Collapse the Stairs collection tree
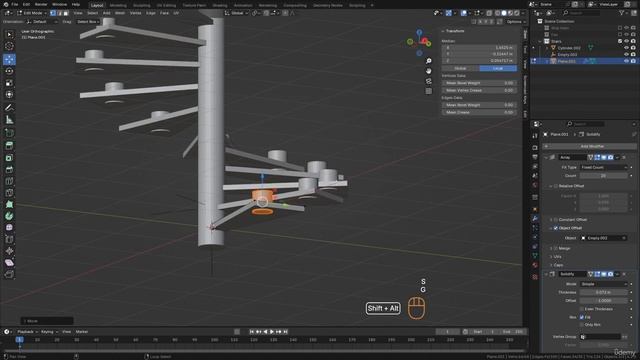 click(x=540, y=41)
